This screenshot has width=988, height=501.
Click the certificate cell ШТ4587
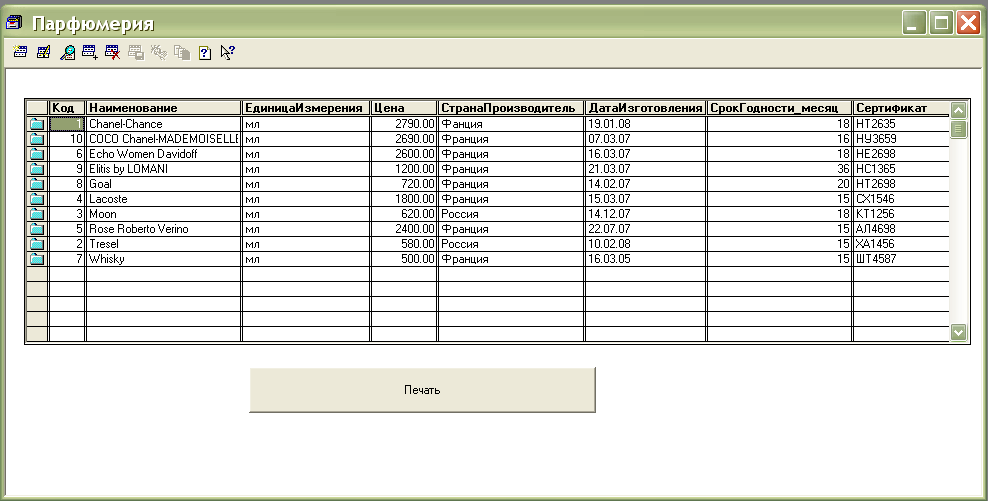[901, 259]
